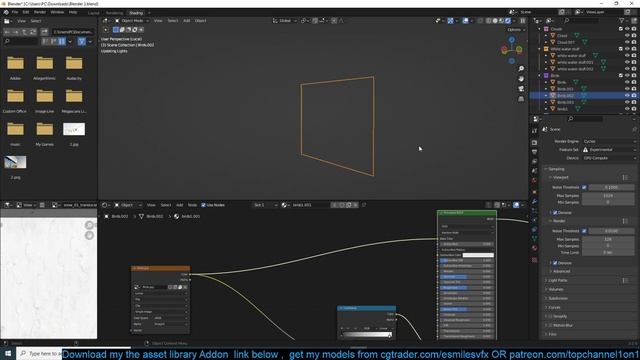The height and width of the screenshot is (360, 640).
Task: Click the proportional editing icon in viewport header
Action: click(334, 20)
